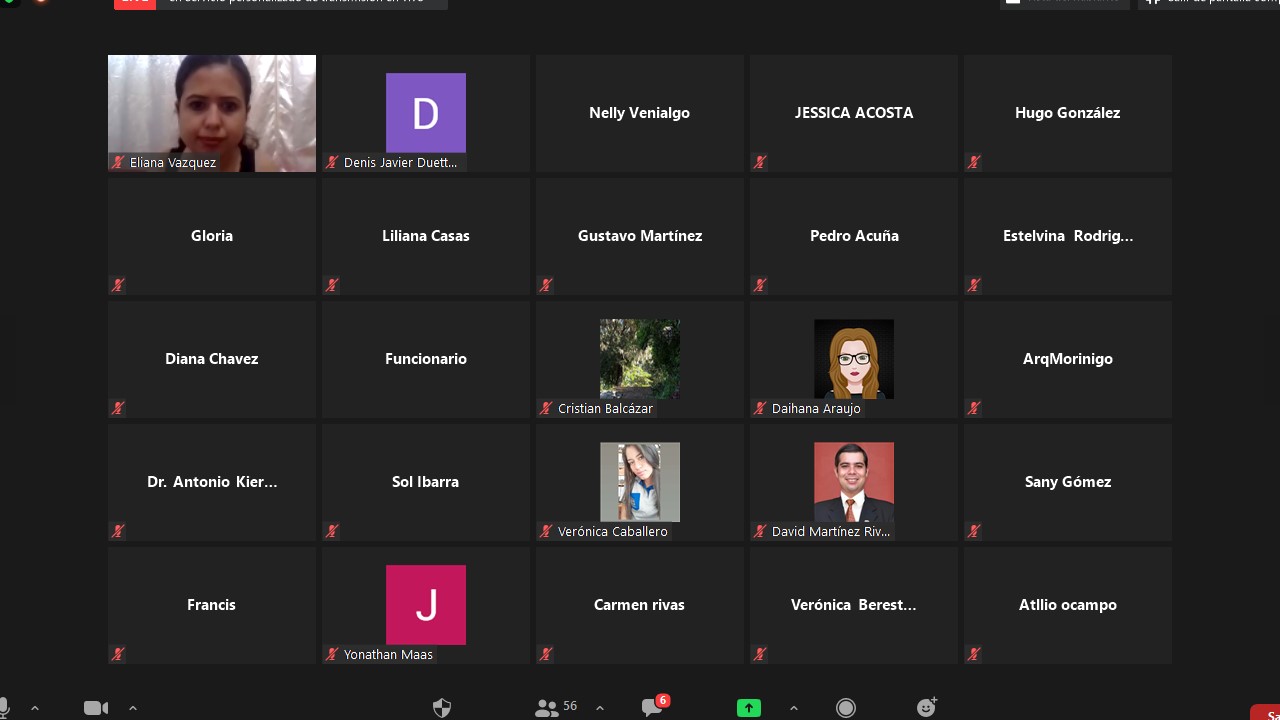
Task: Open Chat with unread messages badge
Action: pyautogui.click(x=654, y=707)
